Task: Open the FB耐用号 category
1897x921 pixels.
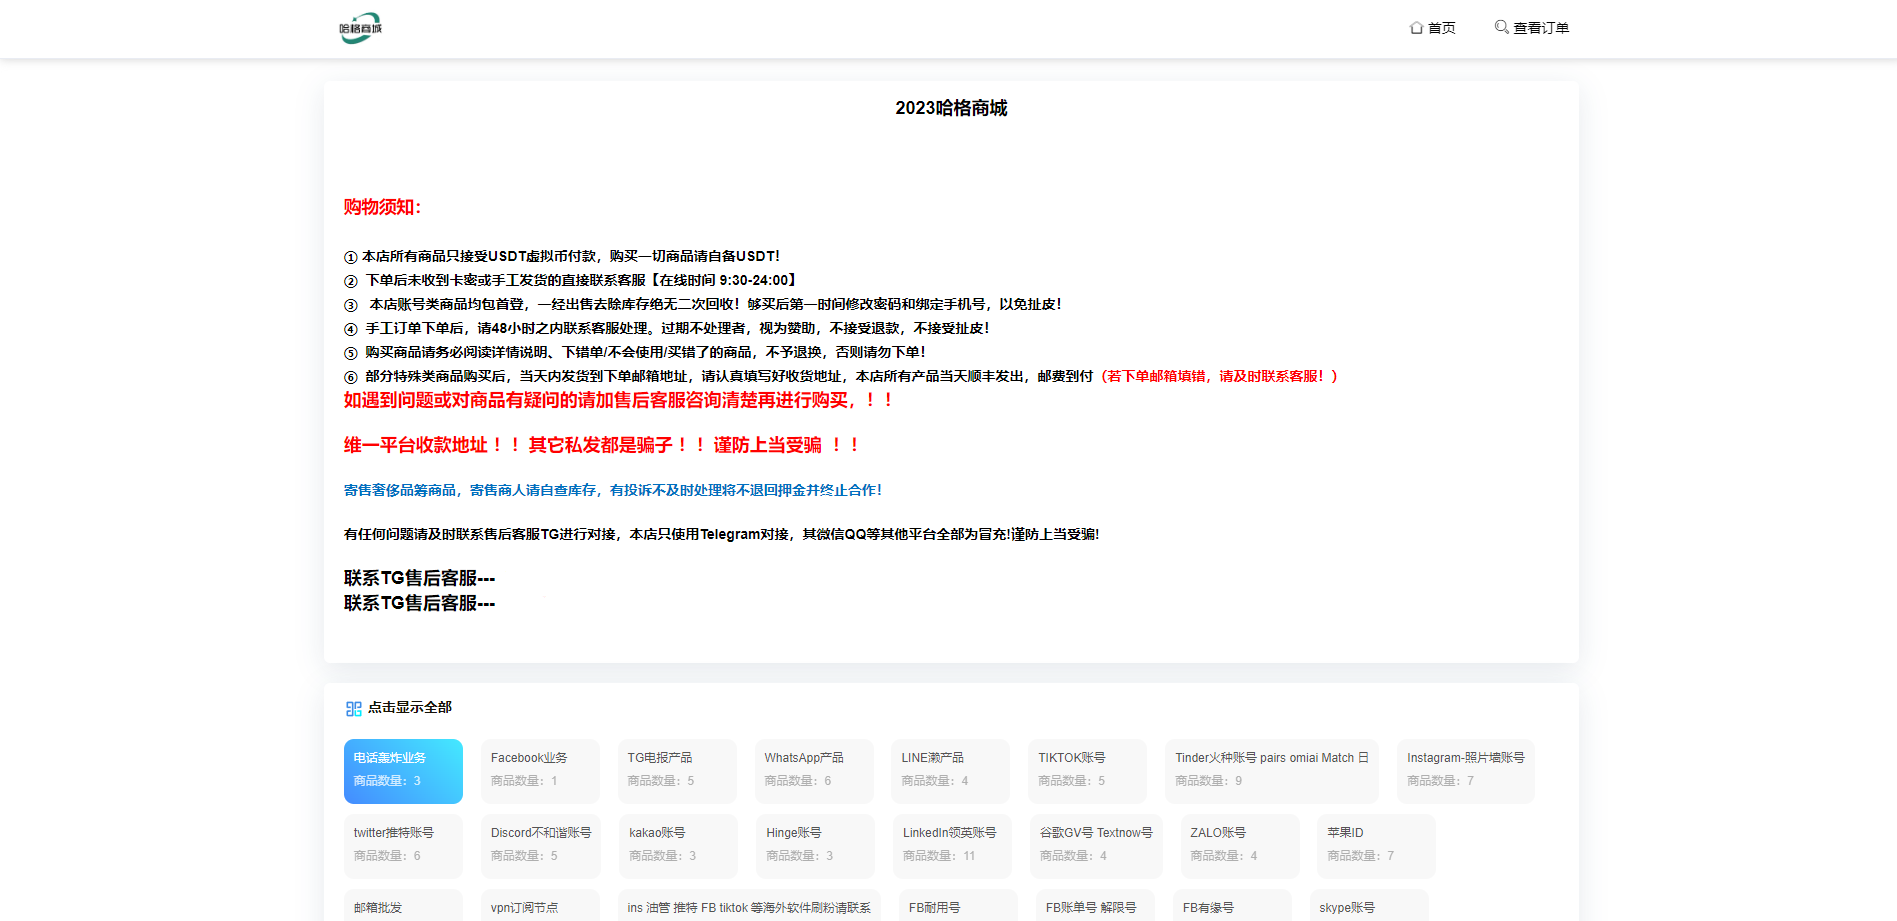Action: coord(958,906)
